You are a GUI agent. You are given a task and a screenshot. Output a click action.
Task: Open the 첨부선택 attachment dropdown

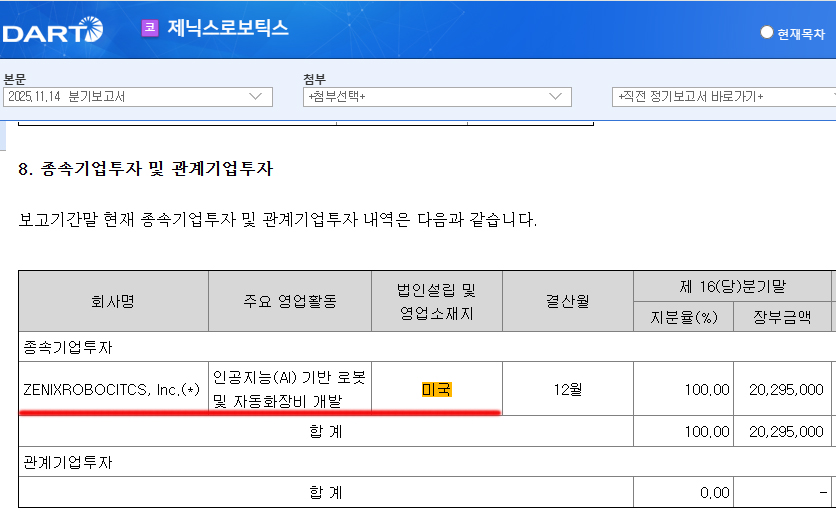(437, 97)
